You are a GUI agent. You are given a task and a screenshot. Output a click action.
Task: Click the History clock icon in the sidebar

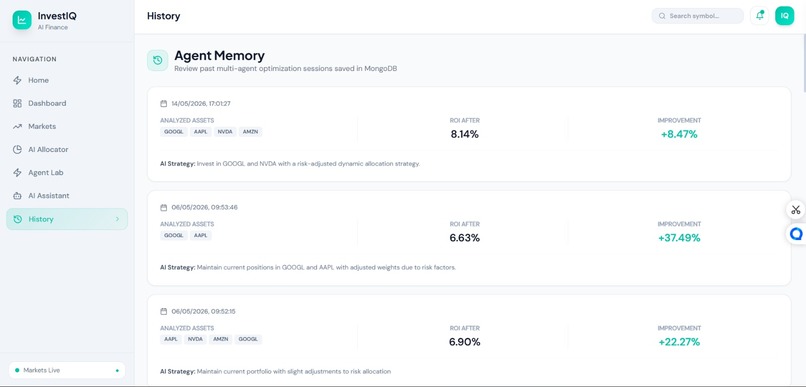pyautogui.click(x=17, y=219)
